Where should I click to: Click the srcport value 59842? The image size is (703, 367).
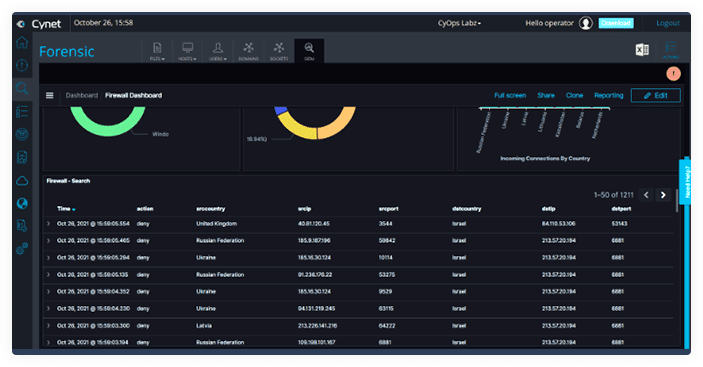[x=387, y=241]
